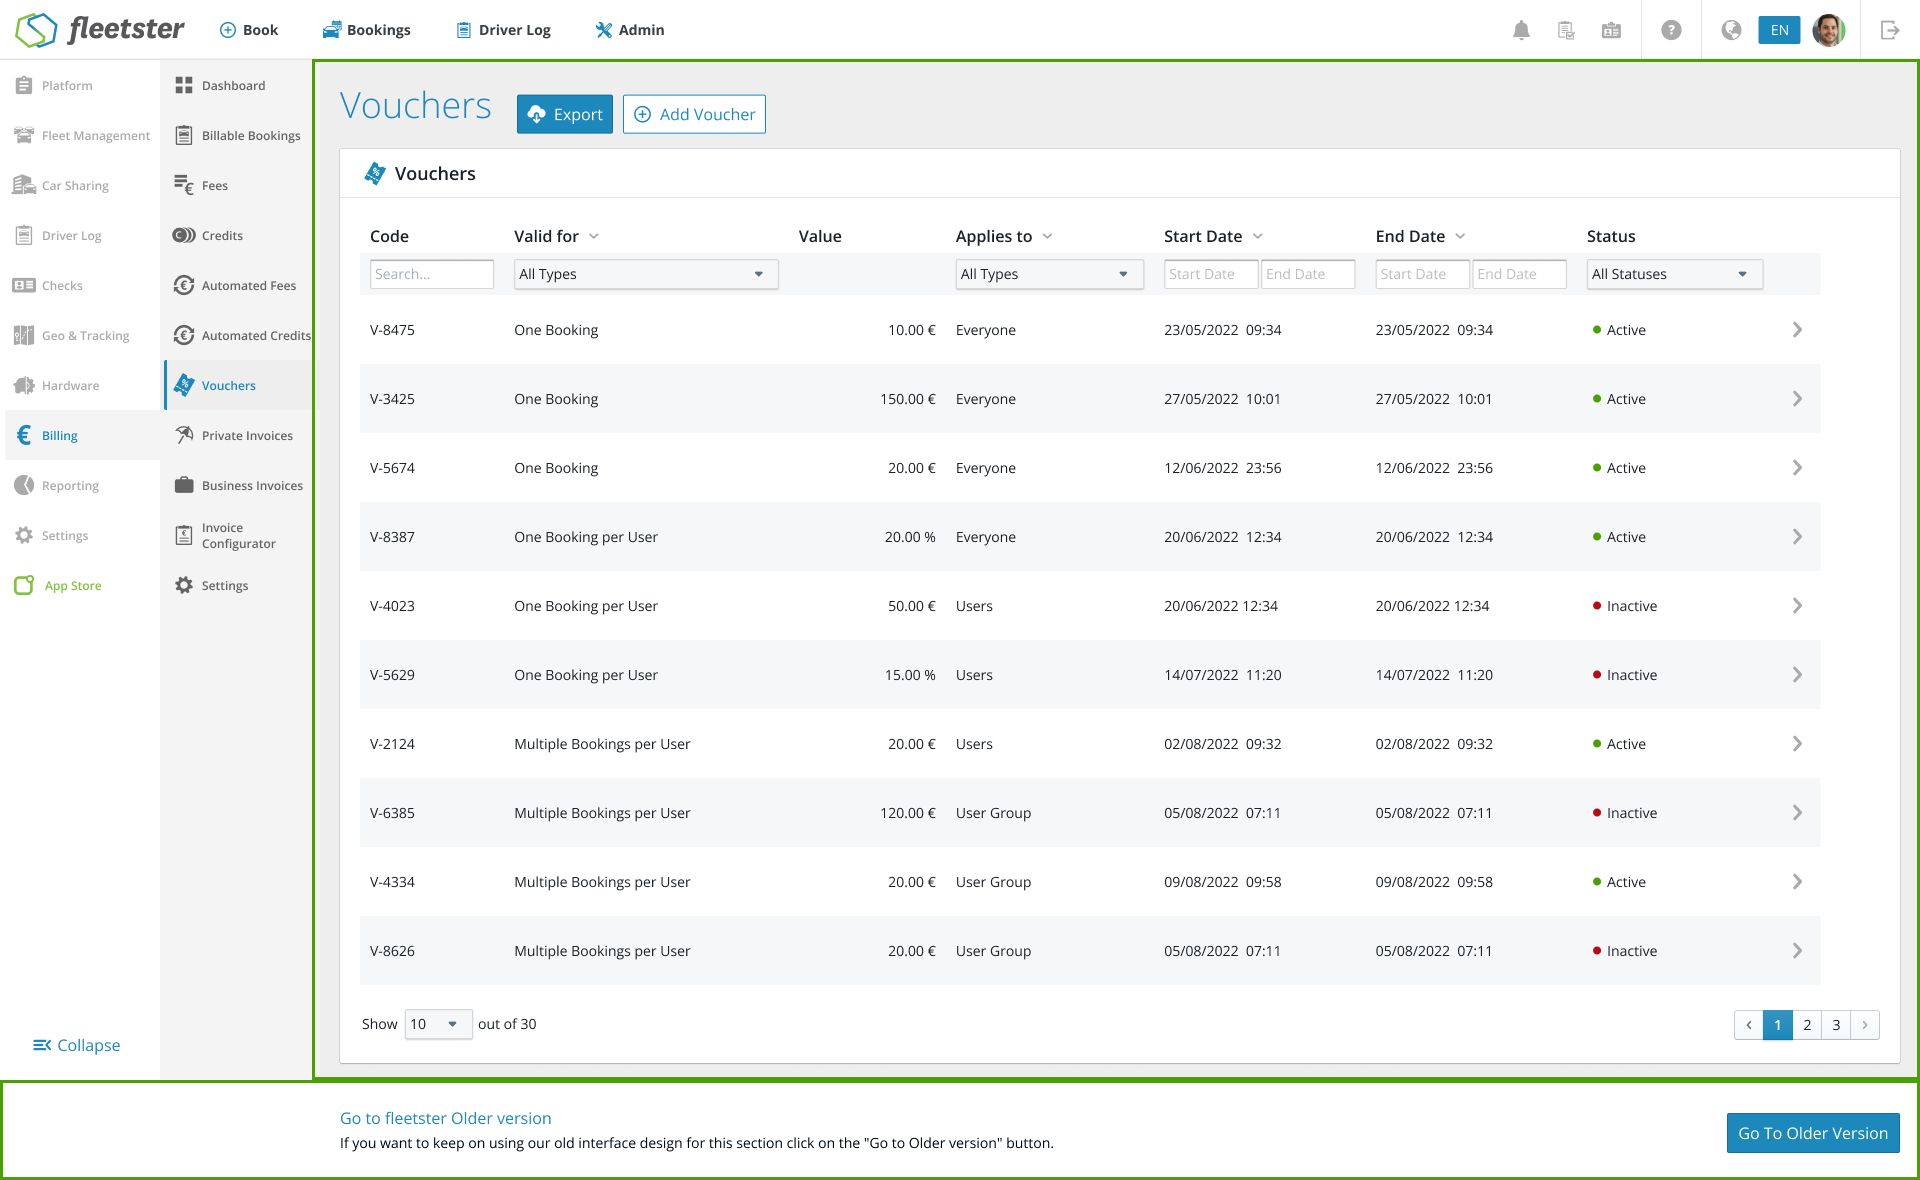Change the Show 10 rows dropdown
Screen dimensions: 1920x1180
438,1024
